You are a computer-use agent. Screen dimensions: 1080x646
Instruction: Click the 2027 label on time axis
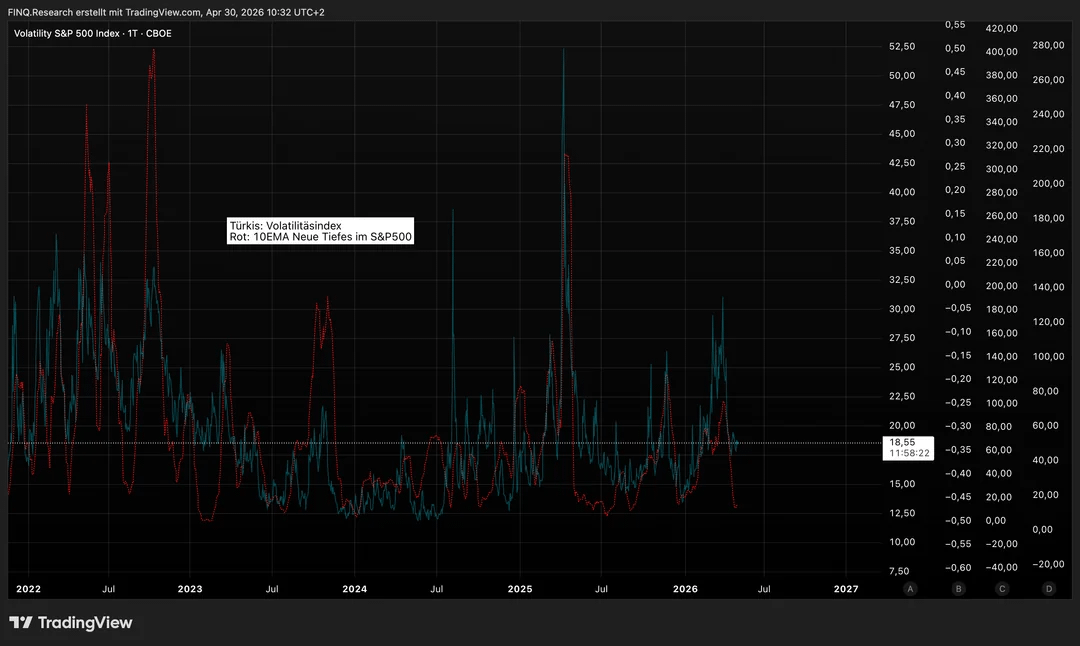click(x=846, y=589)
